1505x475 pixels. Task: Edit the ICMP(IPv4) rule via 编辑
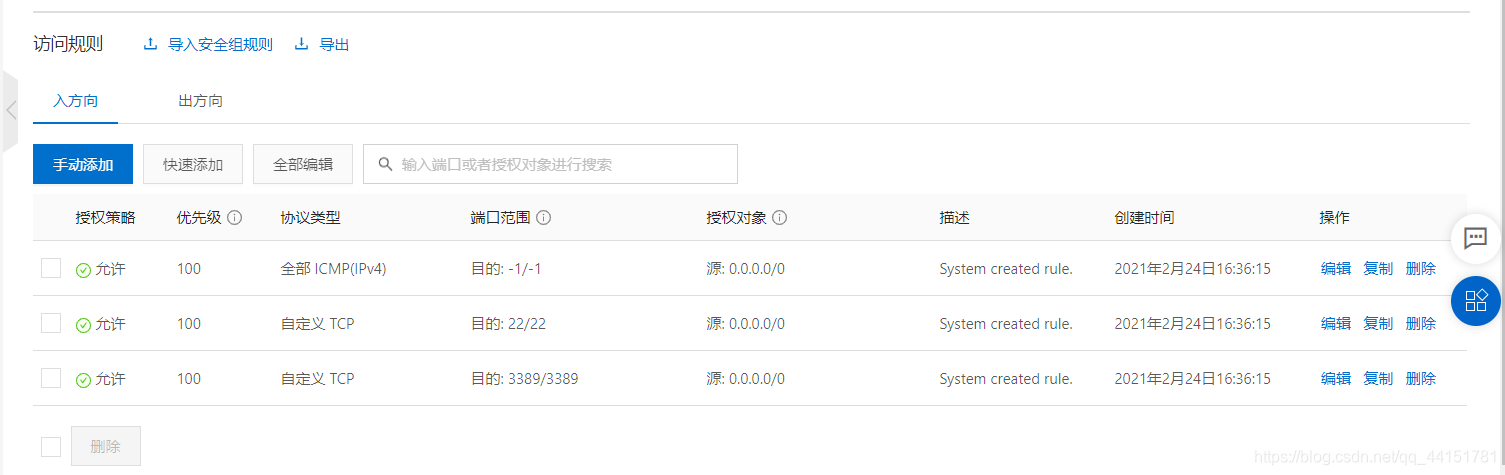(x=1336, y=268)
